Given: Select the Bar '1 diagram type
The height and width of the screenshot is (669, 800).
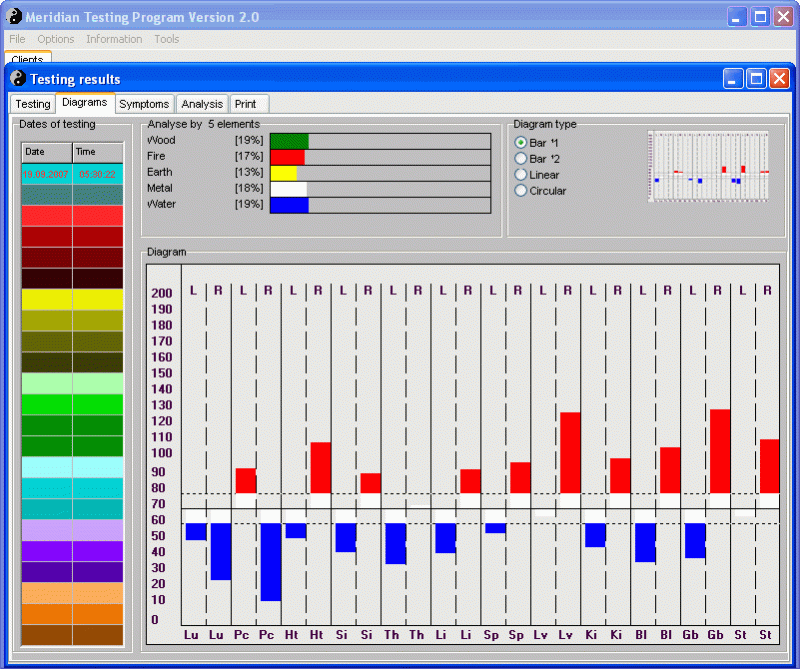Looking at the screenshot, I should tap(520, 143).
